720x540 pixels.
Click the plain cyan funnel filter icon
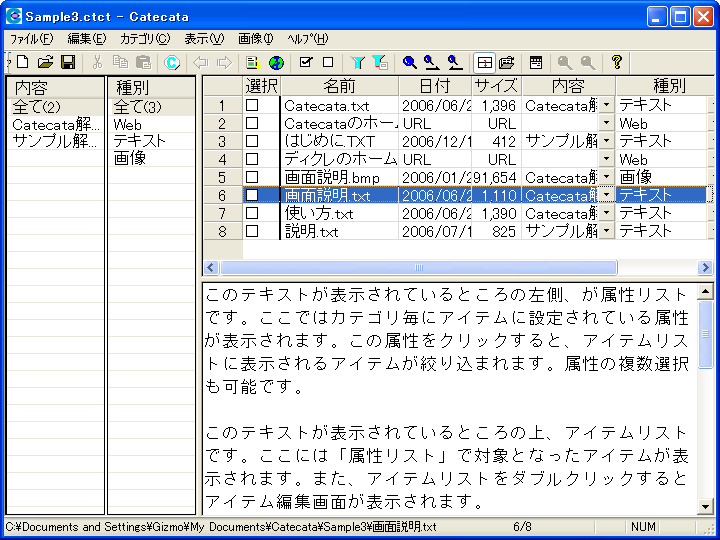357,62
